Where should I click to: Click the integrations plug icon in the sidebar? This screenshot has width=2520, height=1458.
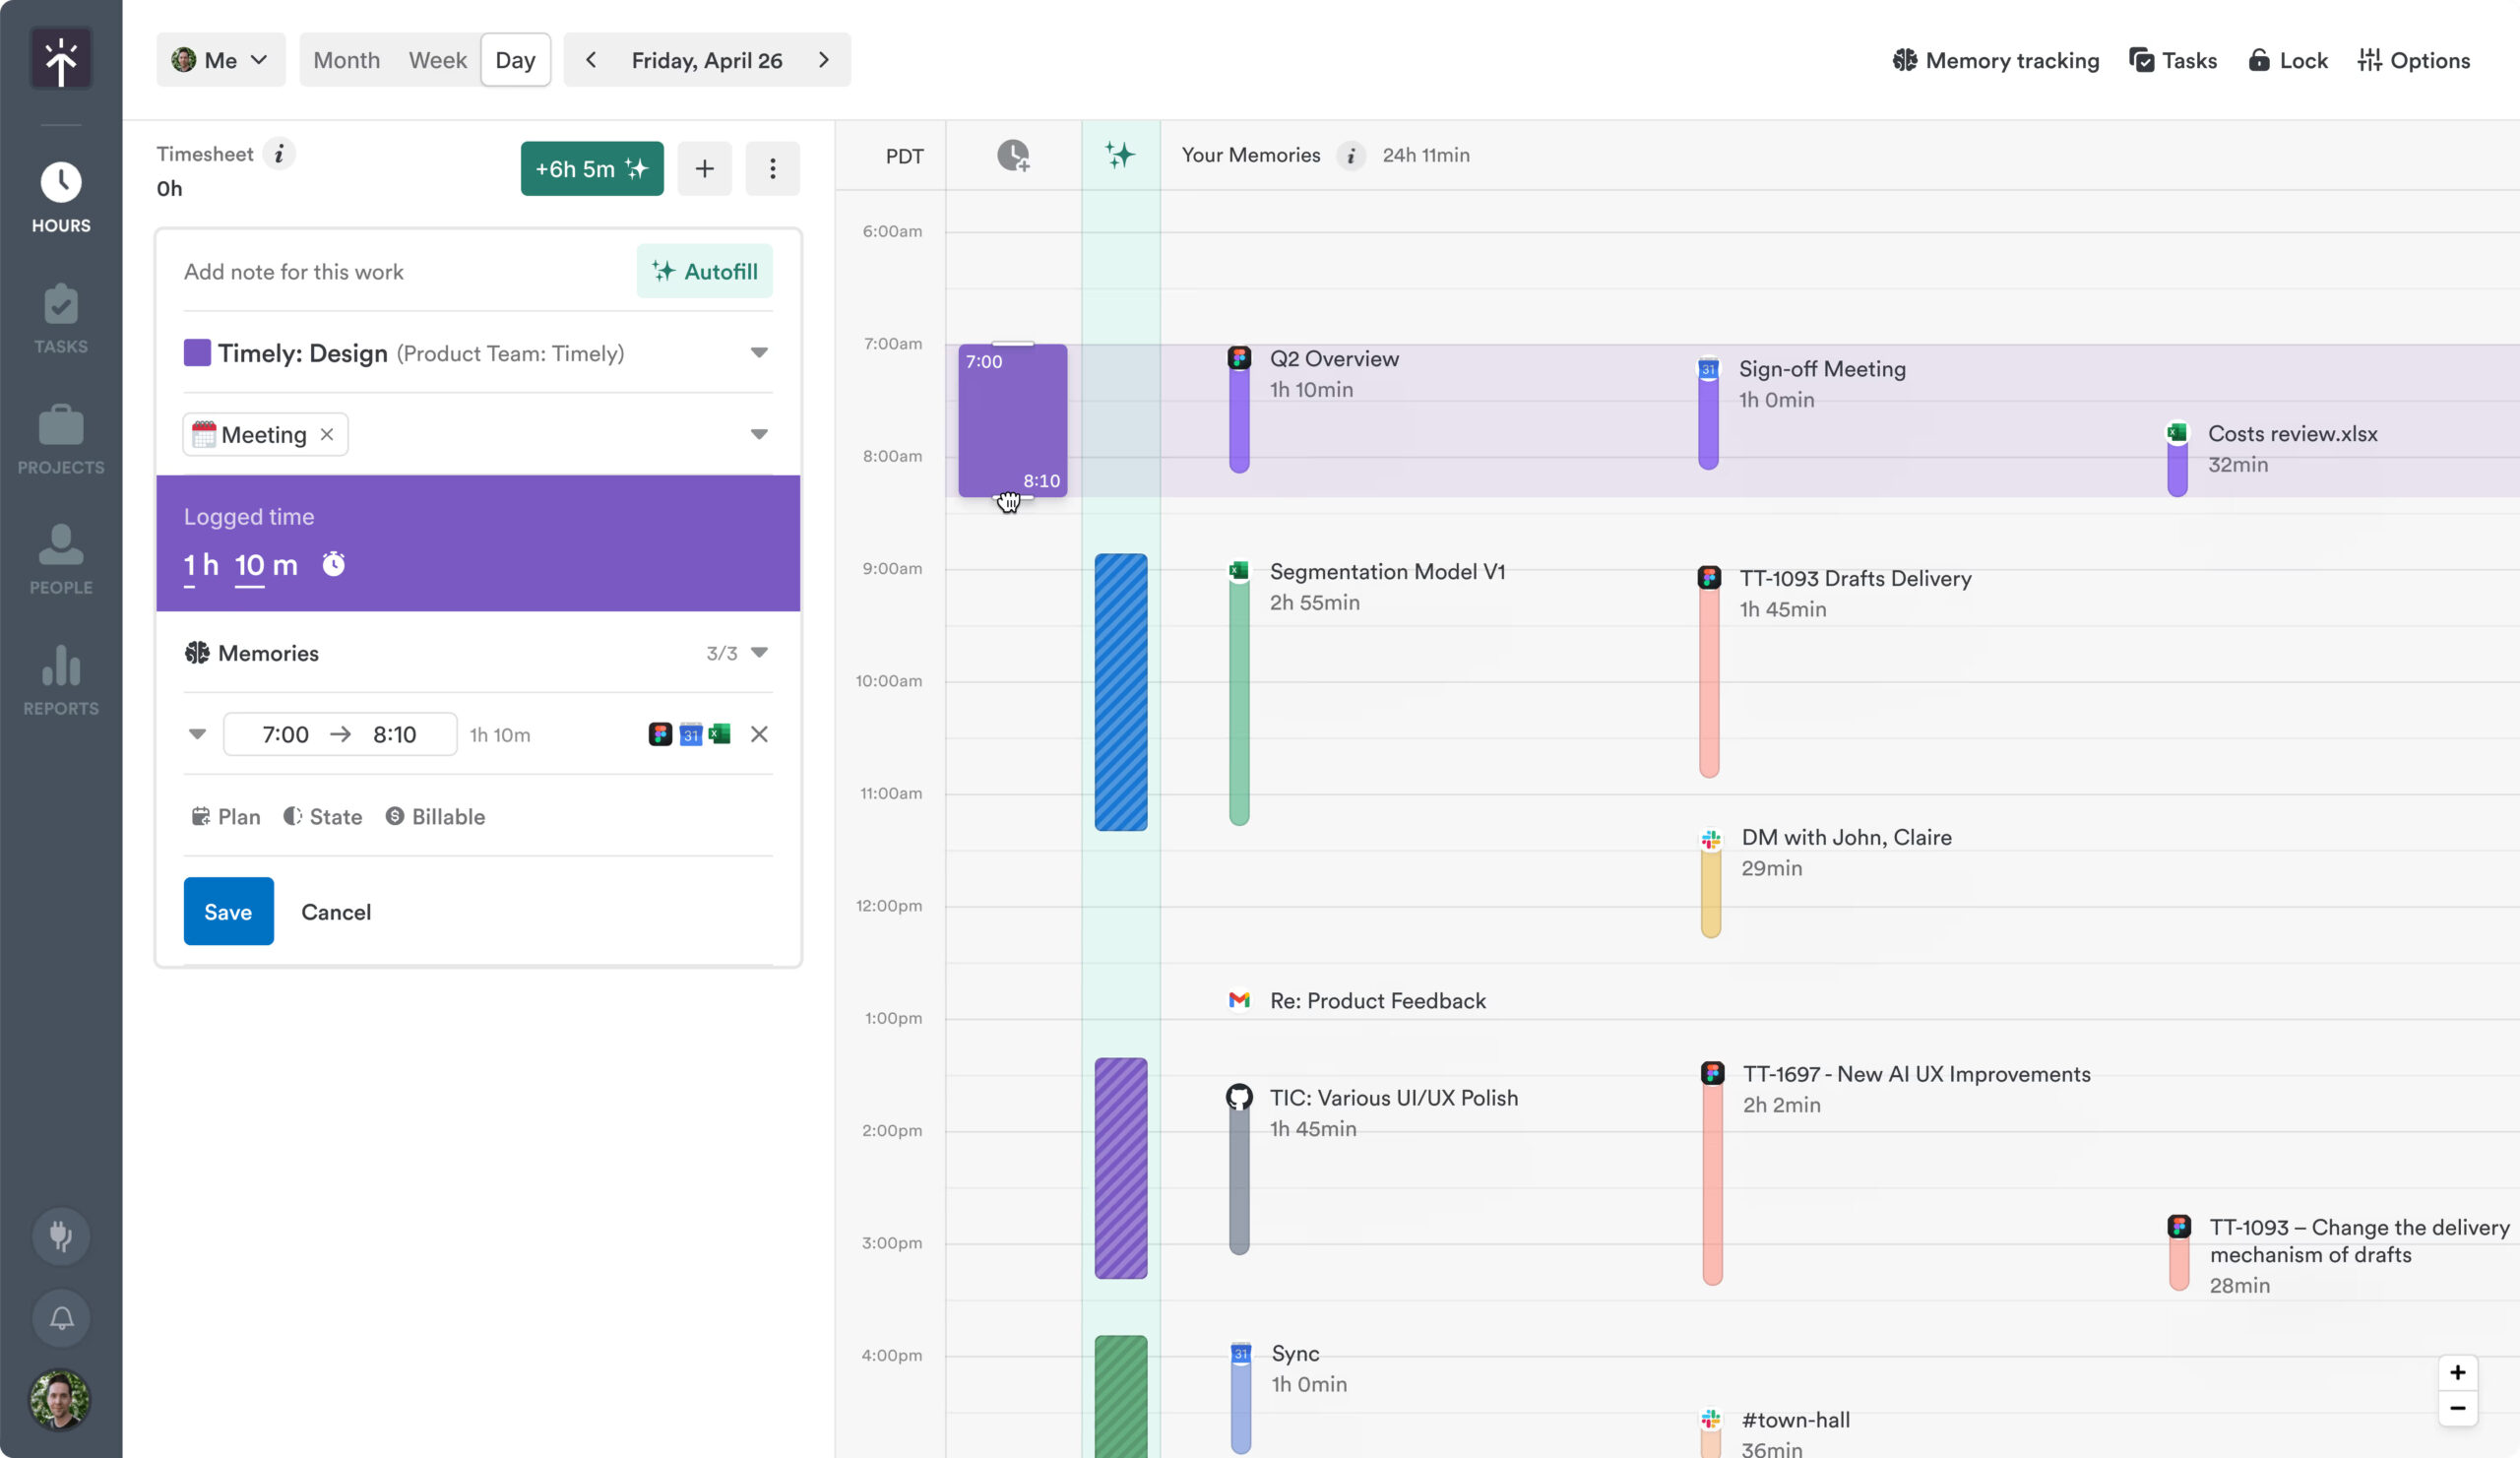pos(60,1236)
